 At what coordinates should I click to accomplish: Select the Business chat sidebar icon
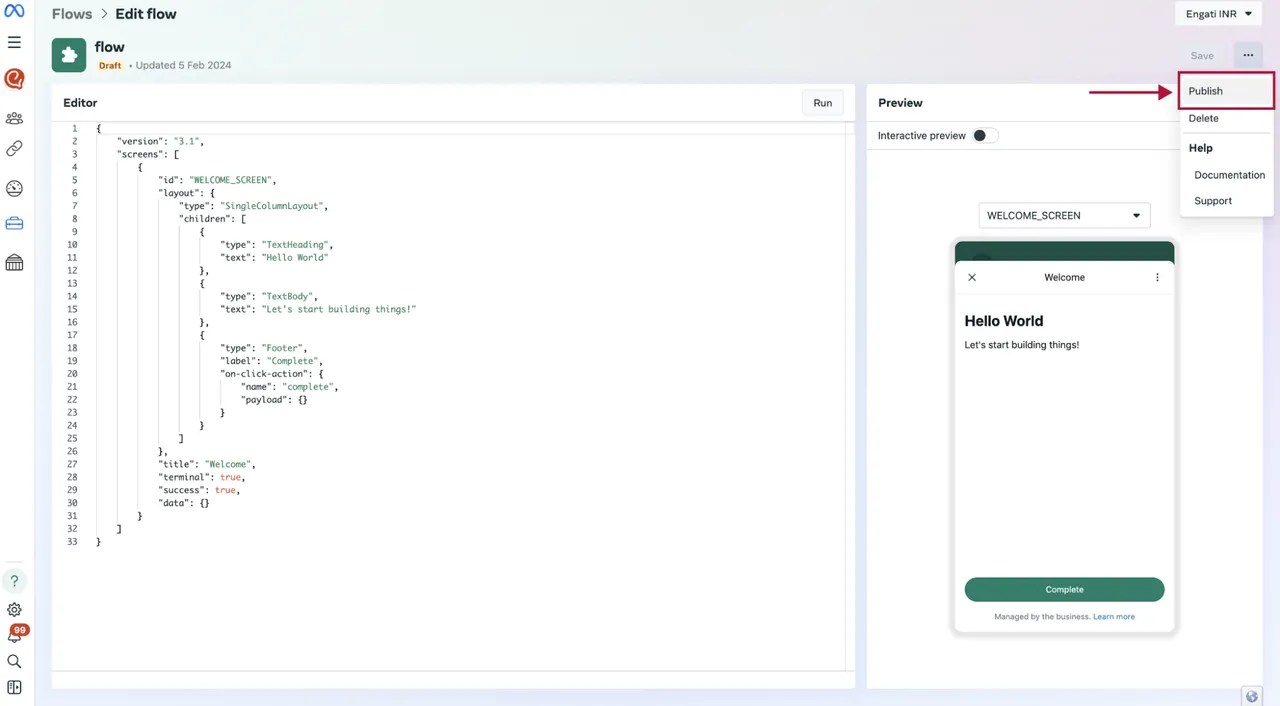(14, 78)
